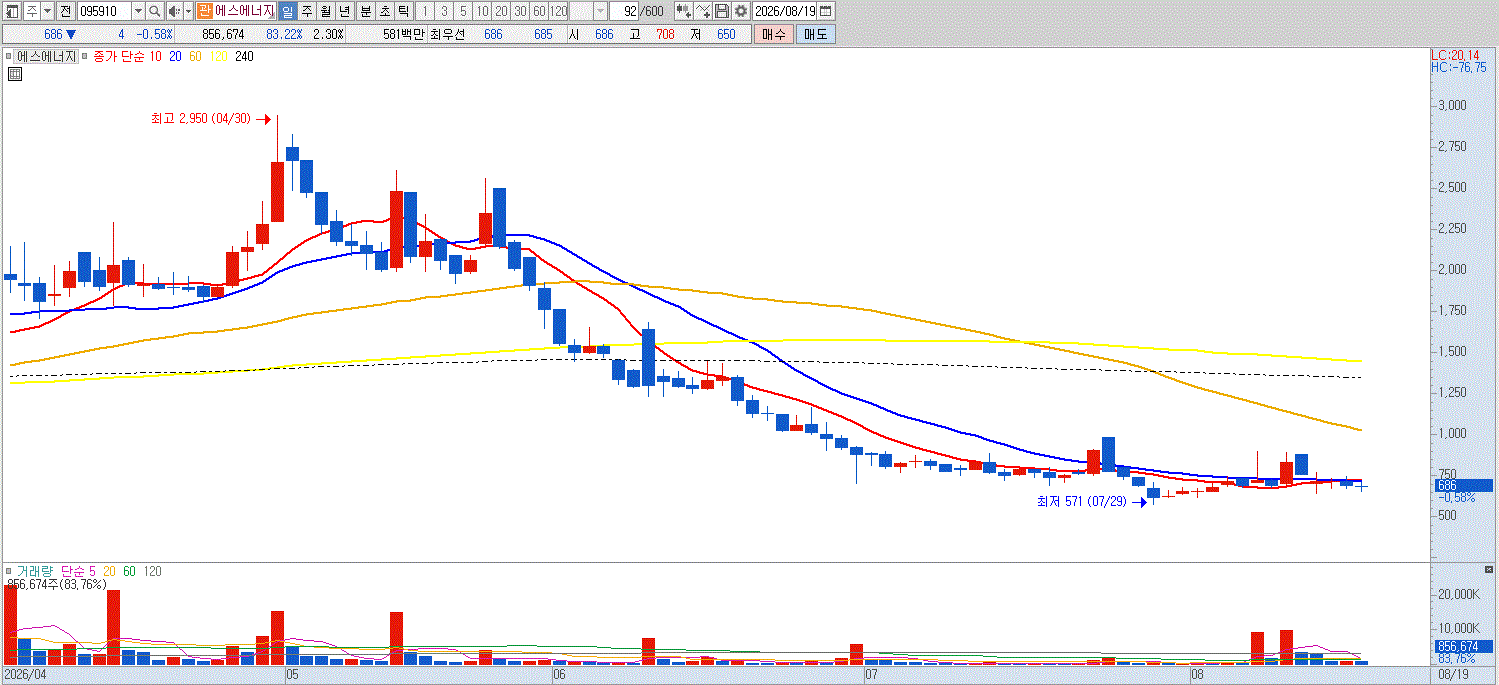This screenshot has width=1499, height=685.
Task: Click the red 10 moving average legend
Action: pos(156,57)
